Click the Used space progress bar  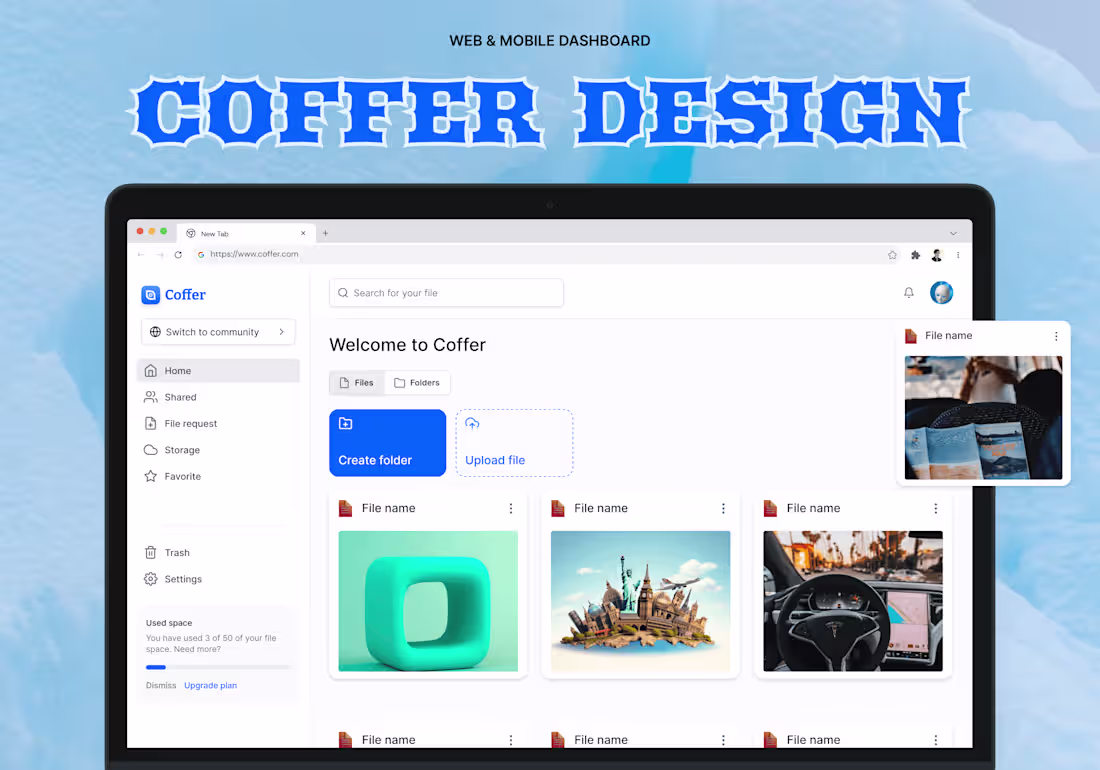pos(218,666)
